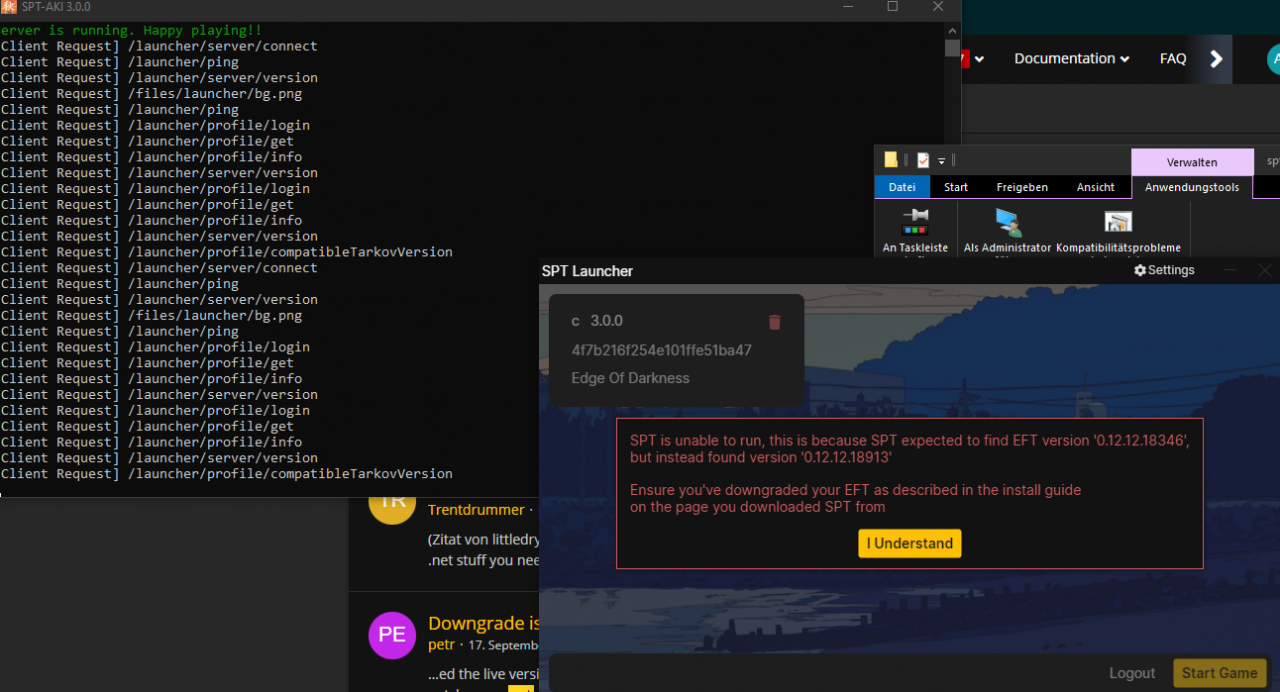Click the Verwalten contextual tab header
This screenshot has width=1280, height=692.
pos(1192,162)
